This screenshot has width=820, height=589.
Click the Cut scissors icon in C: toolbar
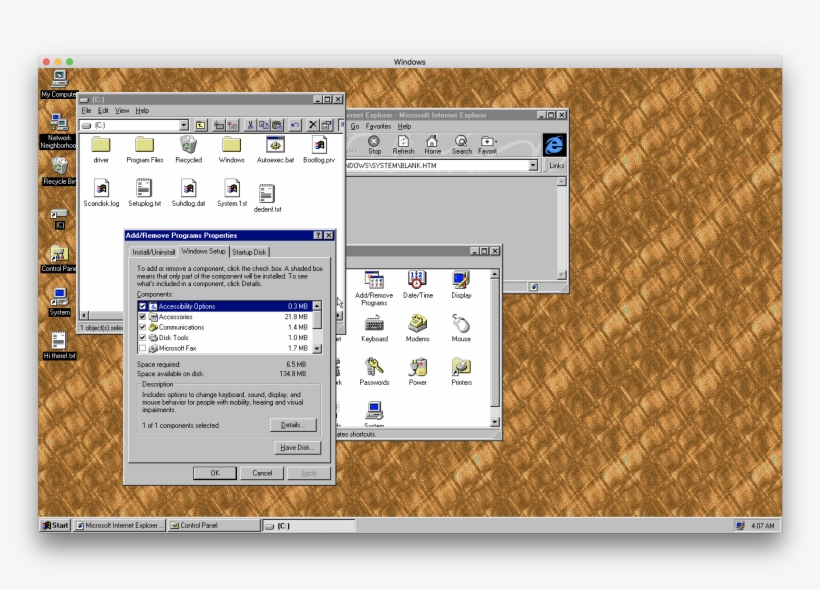pos(250,125)
